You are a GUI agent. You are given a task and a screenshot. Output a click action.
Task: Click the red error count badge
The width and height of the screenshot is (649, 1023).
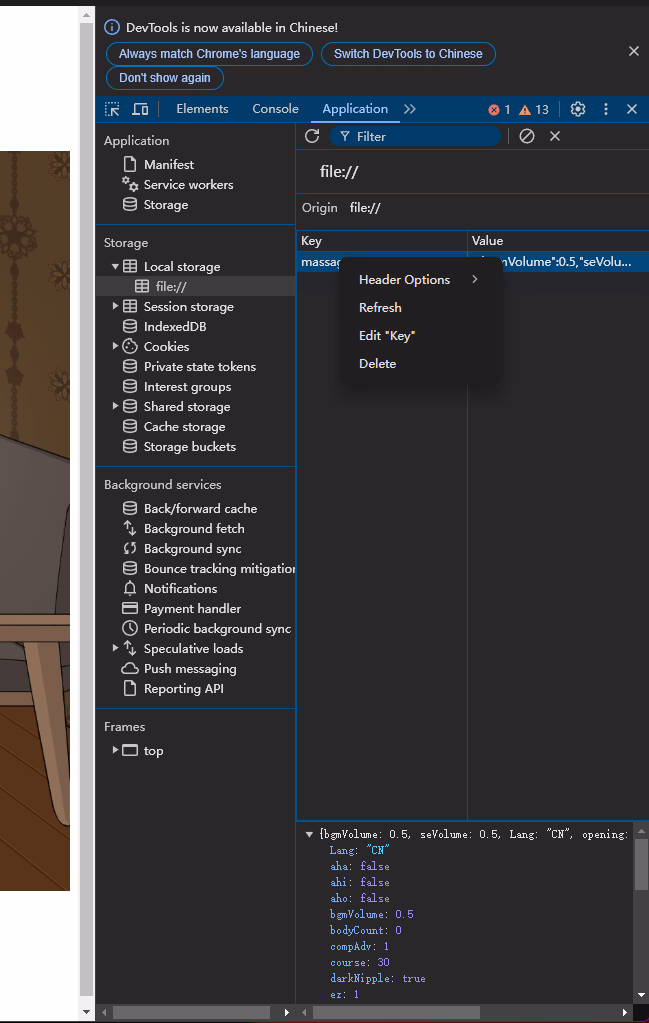pyautogui.click(x=499, y=110)
